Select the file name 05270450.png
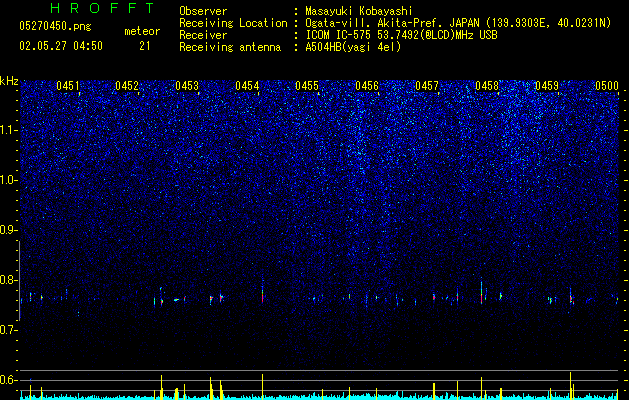The image size is (629, 400). [55, 26]
